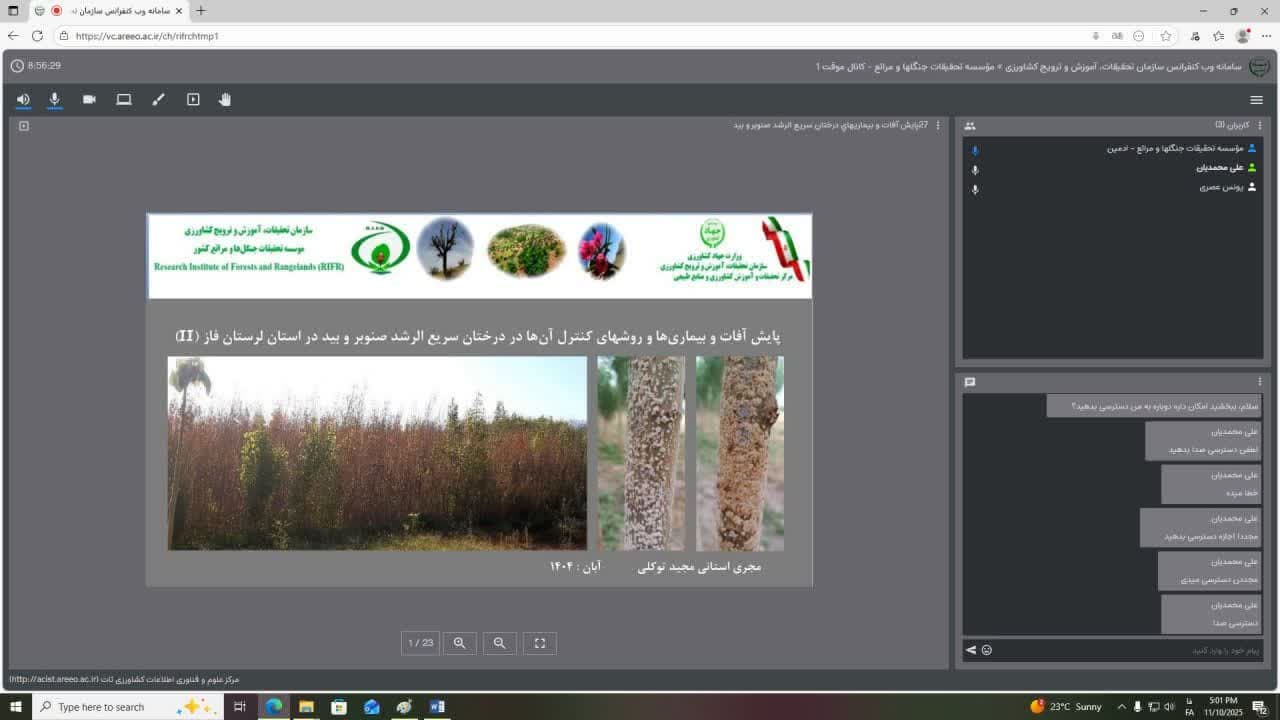Toggle the speaker audio icon
This screenshot has height=720, width=1280.
(23, 100)
